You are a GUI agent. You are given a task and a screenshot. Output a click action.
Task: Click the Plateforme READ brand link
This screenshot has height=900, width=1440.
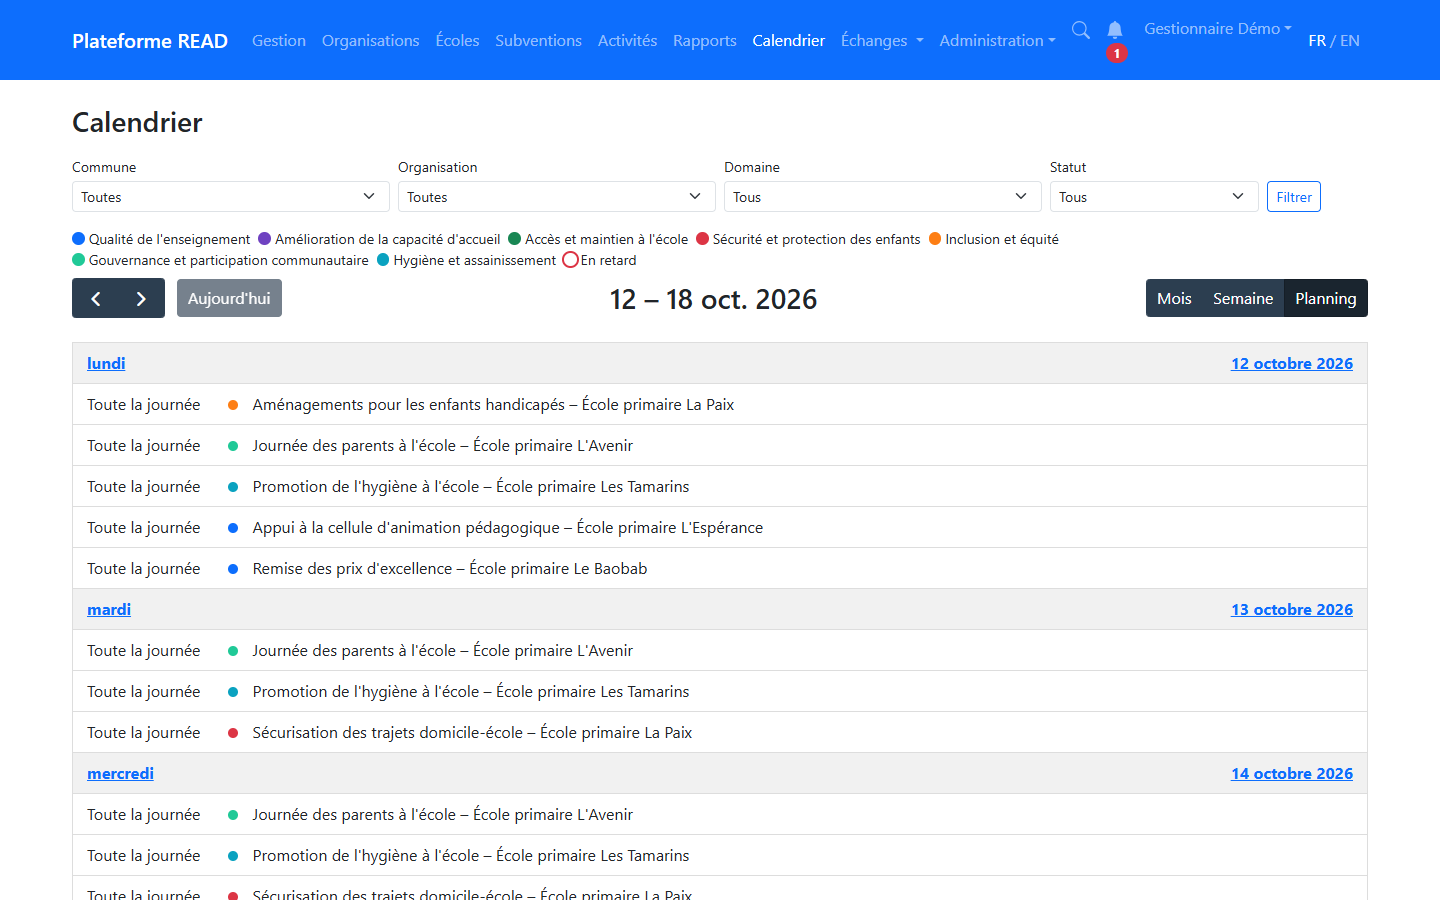[x=150, y=40]
